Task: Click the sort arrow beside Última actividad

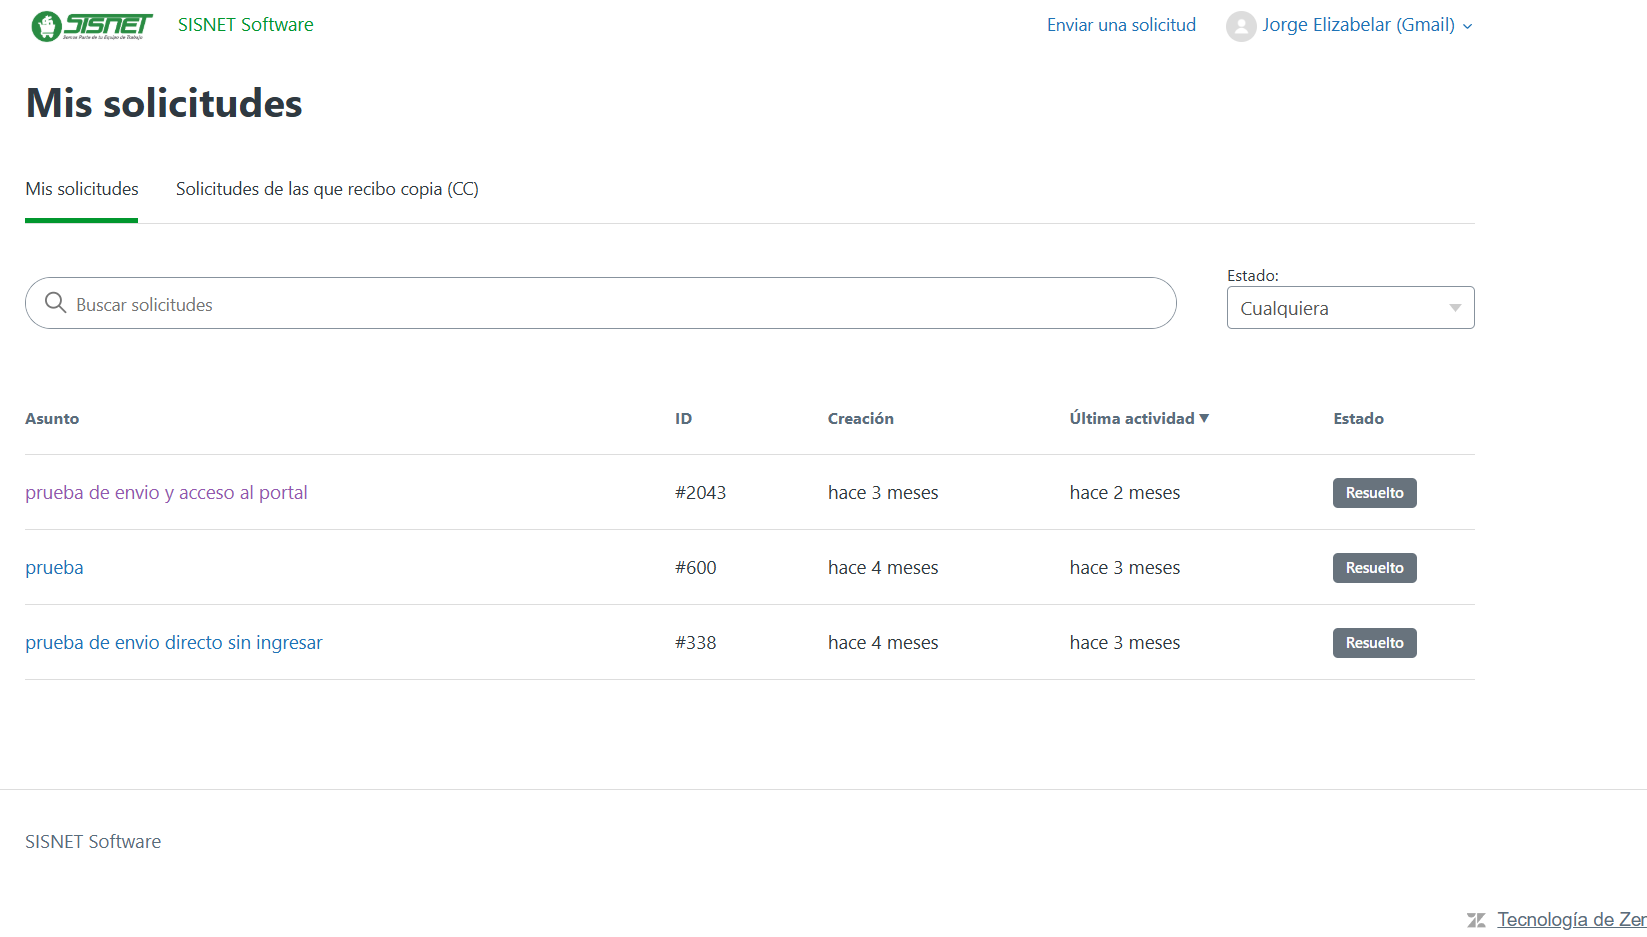Action: 1204,418
